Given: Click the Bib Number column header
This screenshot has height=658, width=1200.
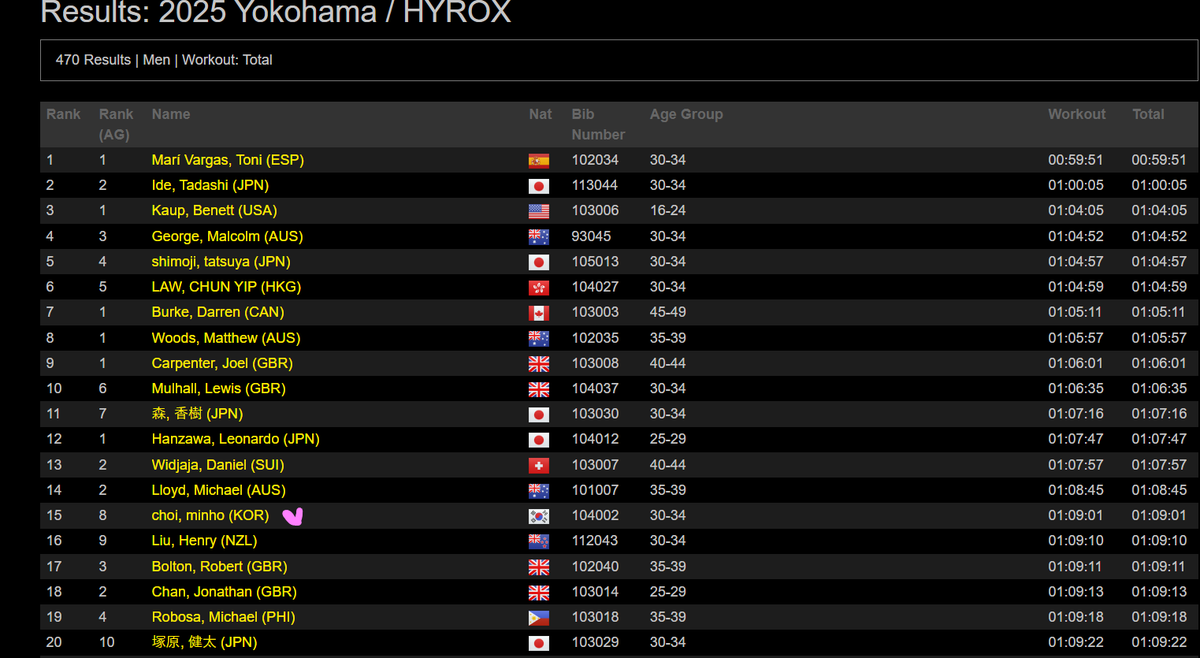Looking at the screenshot, I should (598, 124).
